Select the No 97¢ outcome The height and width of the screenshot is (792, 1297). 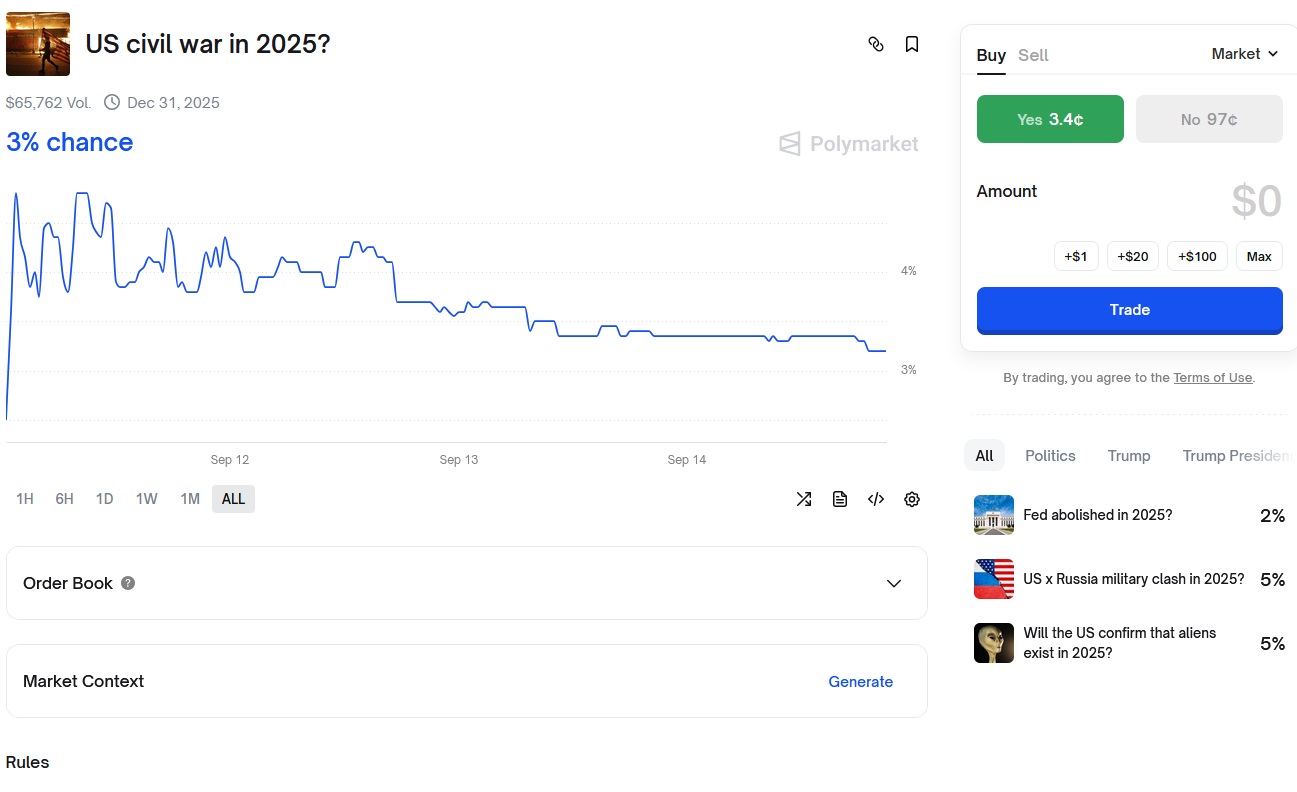click(x=1209, y=119)
